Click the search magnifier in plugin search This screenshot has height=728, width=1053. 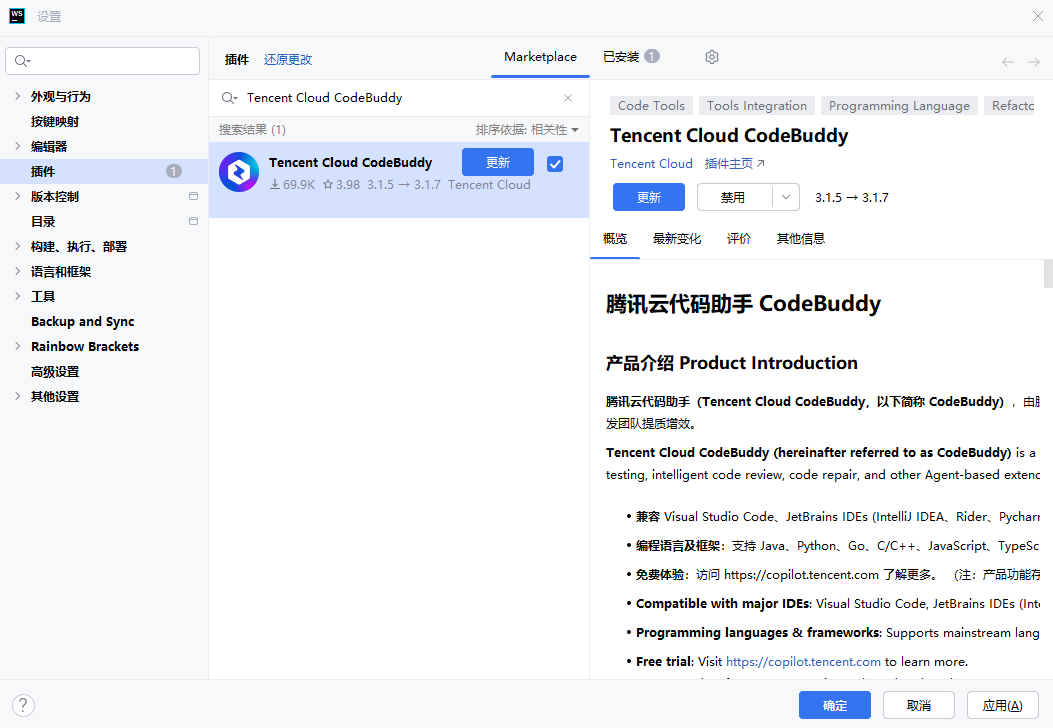[229, 98]
